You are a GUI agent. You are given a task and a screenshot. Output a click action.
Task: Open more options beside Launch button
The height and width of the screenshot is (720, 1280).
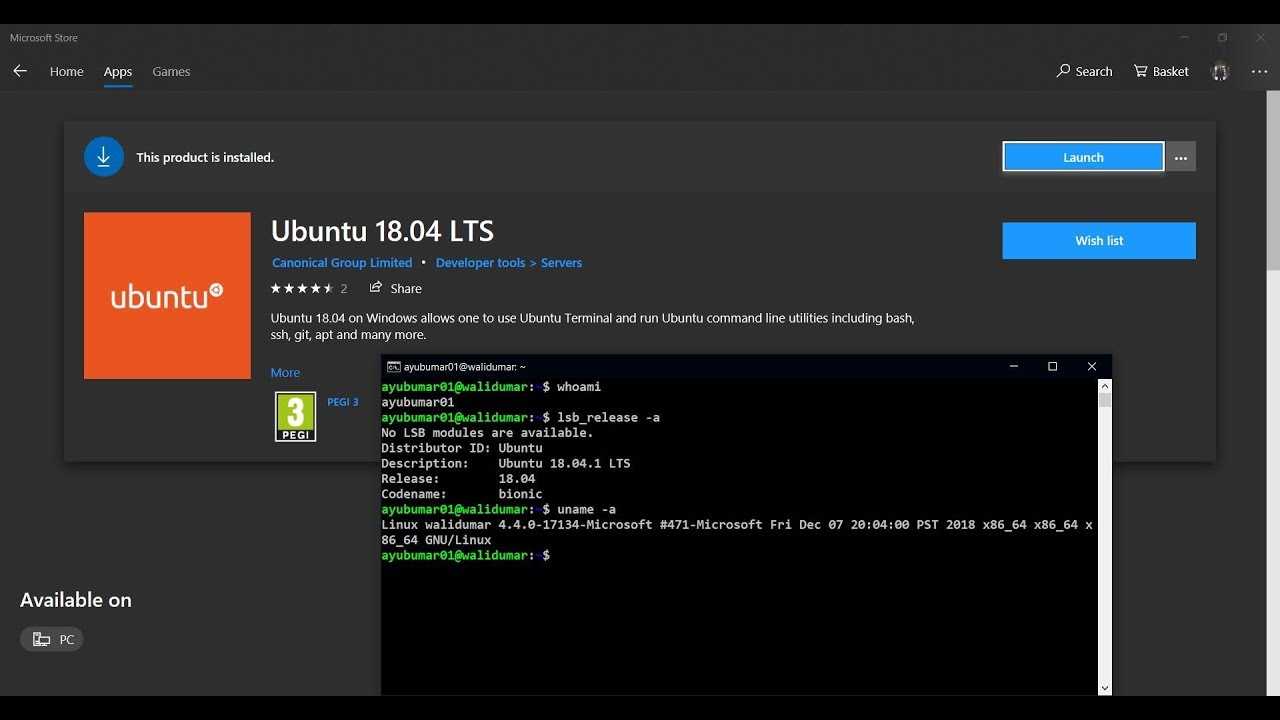pos(1181,157)
